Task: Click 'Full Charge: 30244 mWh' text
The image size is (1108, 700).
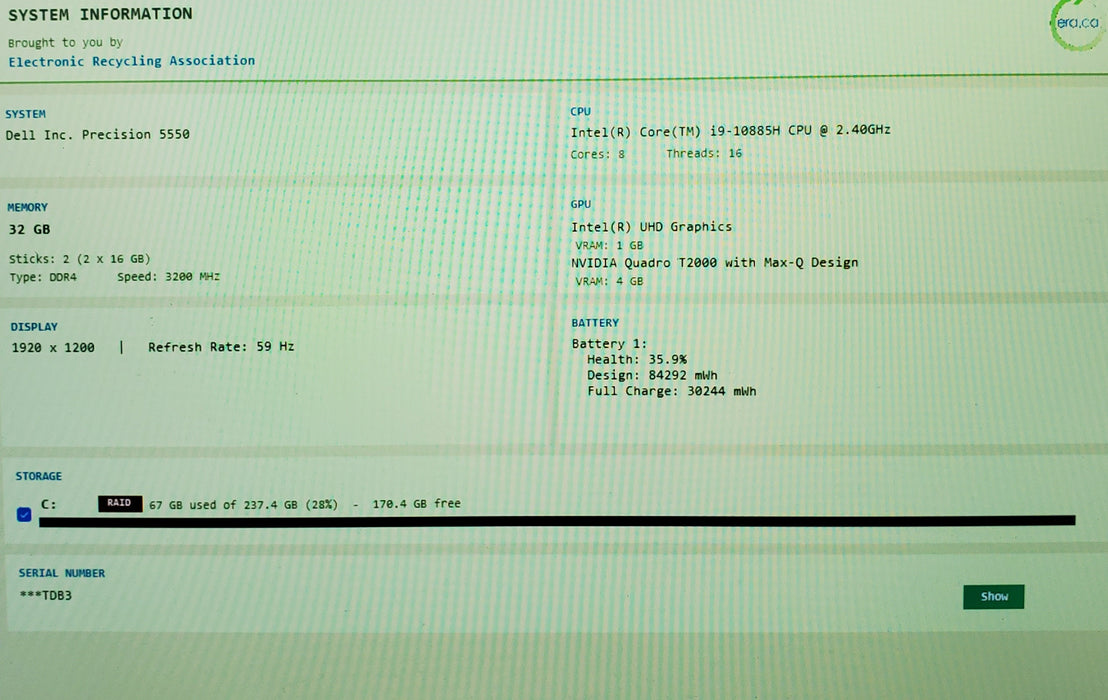Action: point(671,391)
